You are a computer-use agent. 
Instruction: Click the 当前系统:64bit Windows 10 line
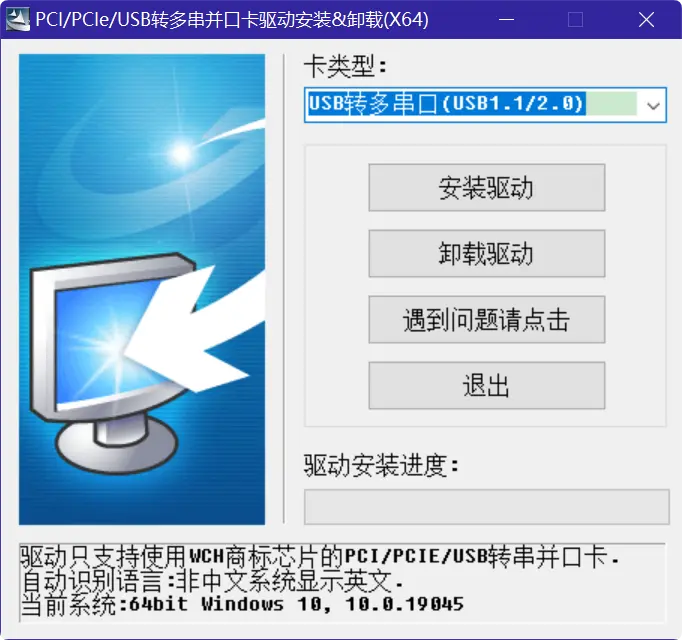242,604
